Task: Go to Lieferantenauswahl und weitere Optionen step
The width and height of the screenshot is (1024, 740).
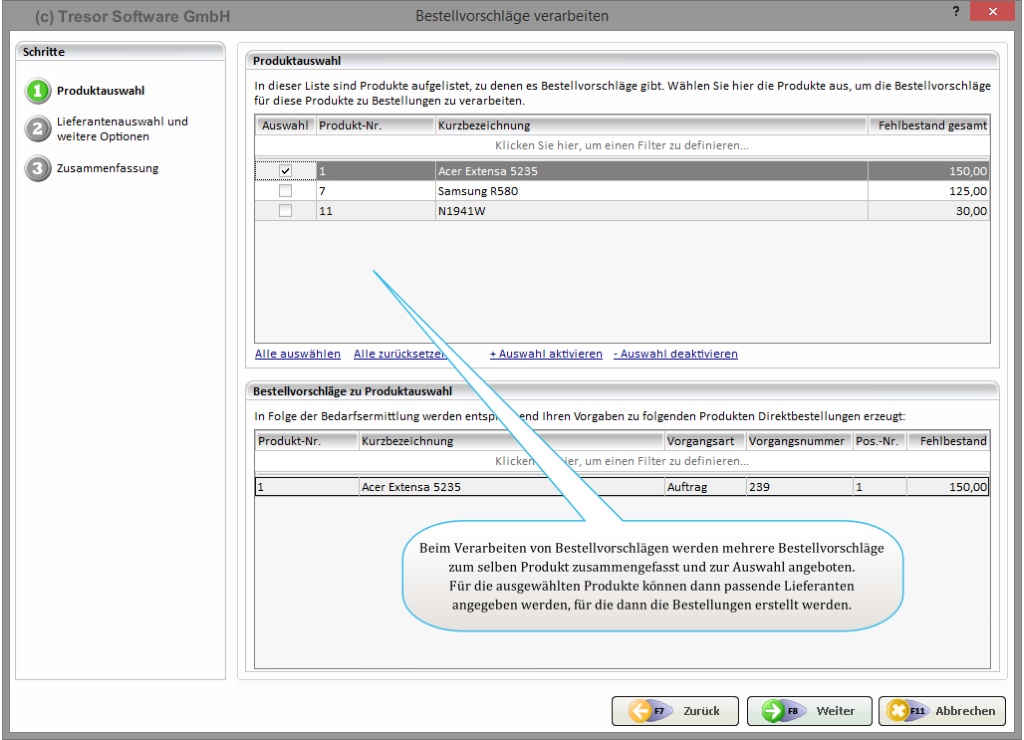Action: click(120, 129)
